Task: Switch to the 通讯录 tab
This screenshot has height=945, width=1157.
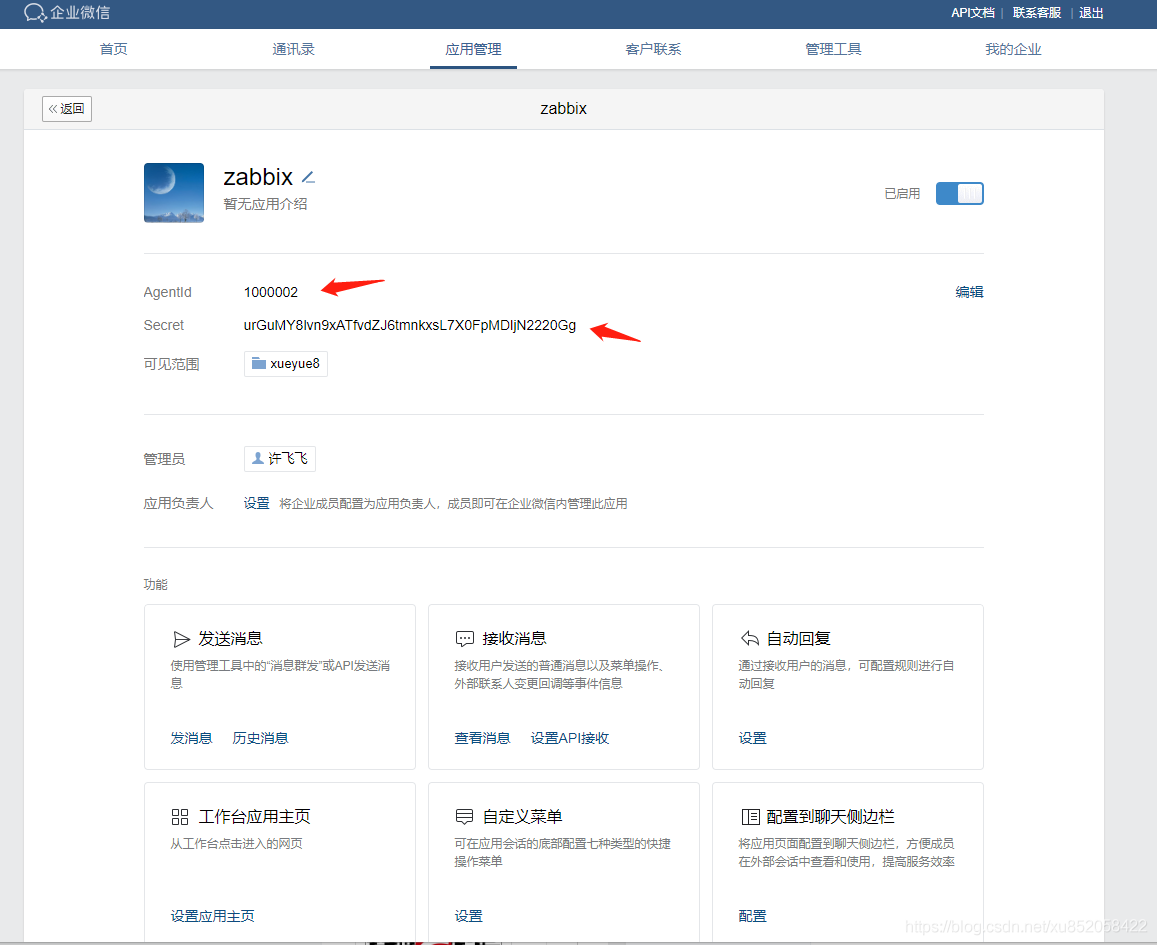Action: [x=294, y=49]
